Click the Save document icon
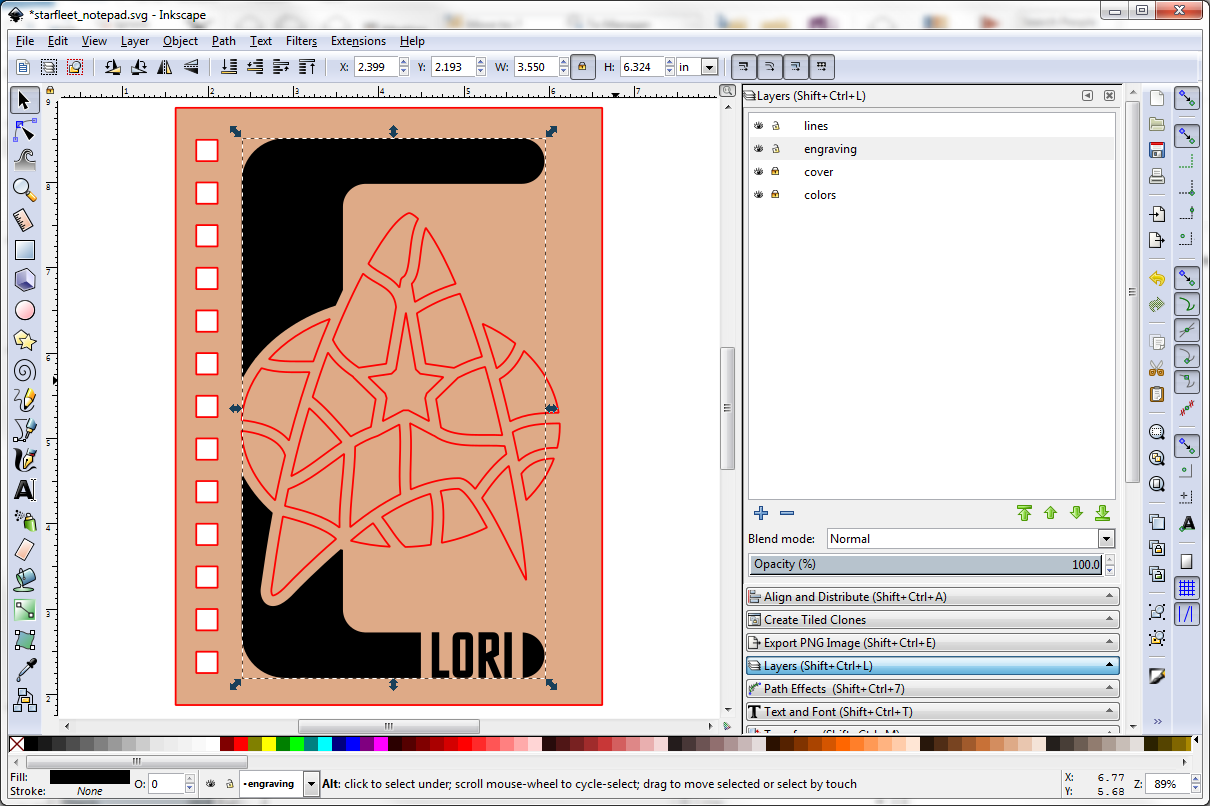 point(1157,150)
